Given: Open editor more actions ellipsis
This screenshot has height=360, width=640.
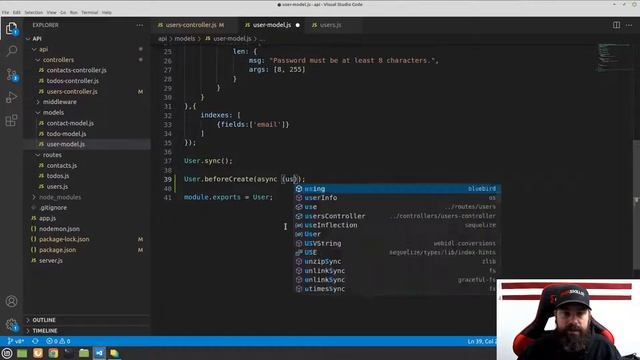Looking at the screenshot, I should click(629, 25).
